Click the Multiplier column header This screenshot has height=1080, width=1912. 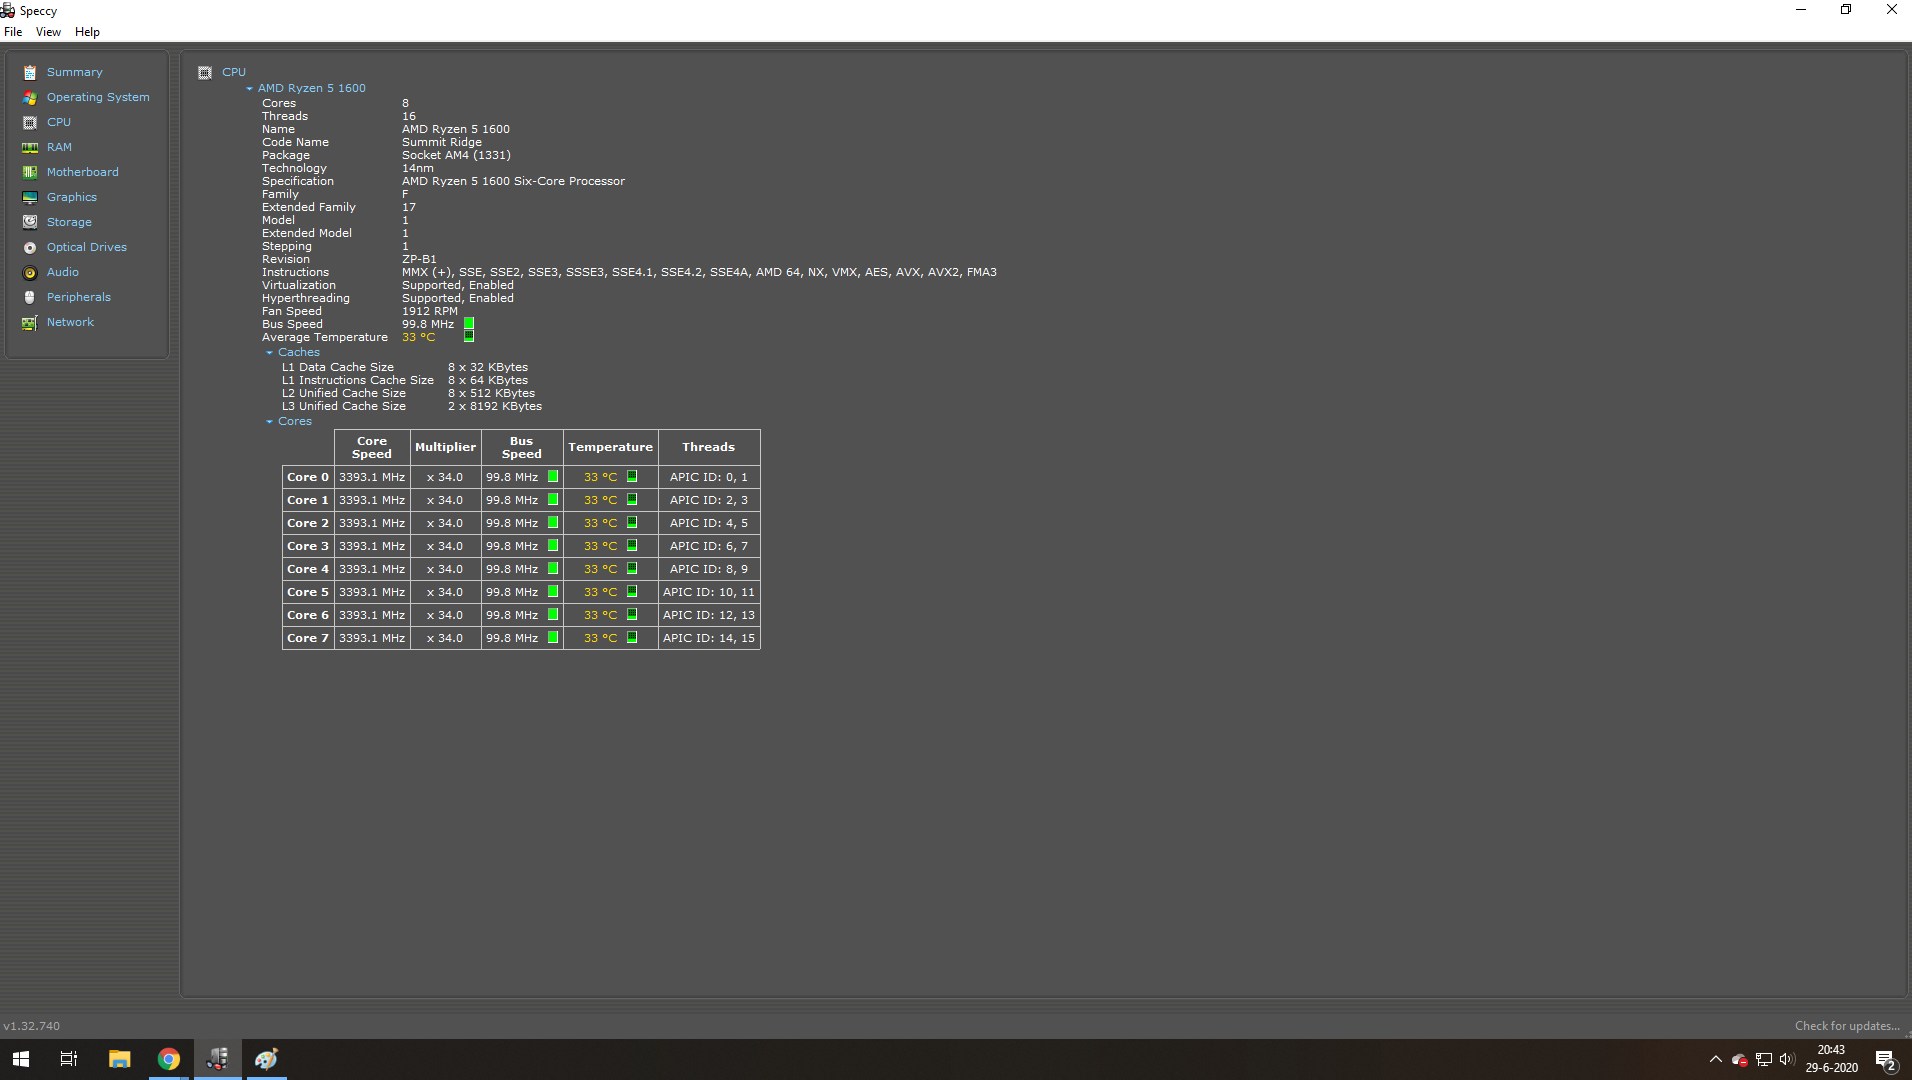445,447
